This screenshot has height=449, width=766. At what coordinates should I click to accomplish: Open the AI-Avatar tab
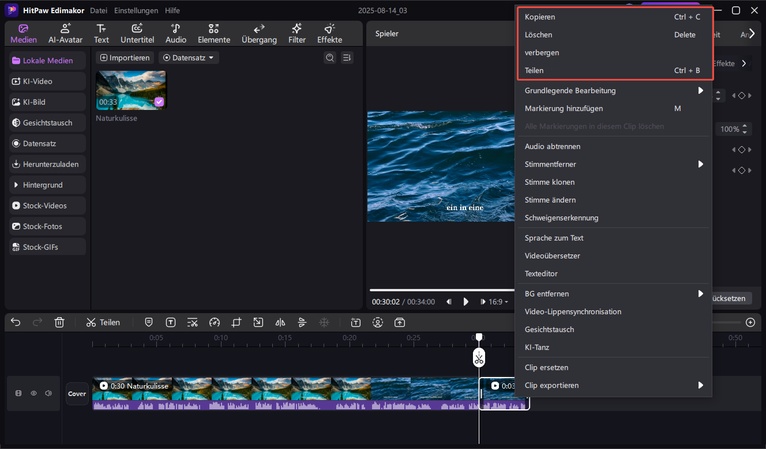coord(65,34)
